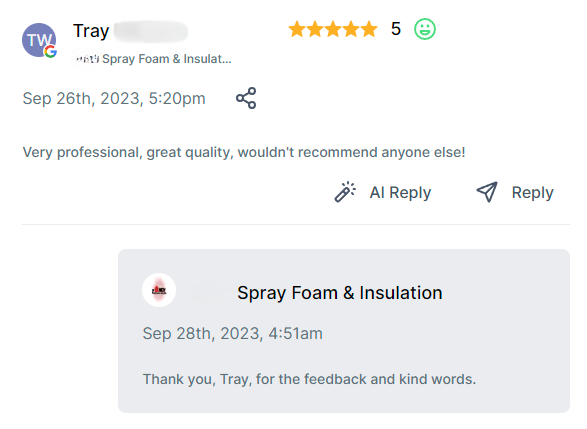Click the first gold star
Screen dimensions: 587x429
pos(297,29)
